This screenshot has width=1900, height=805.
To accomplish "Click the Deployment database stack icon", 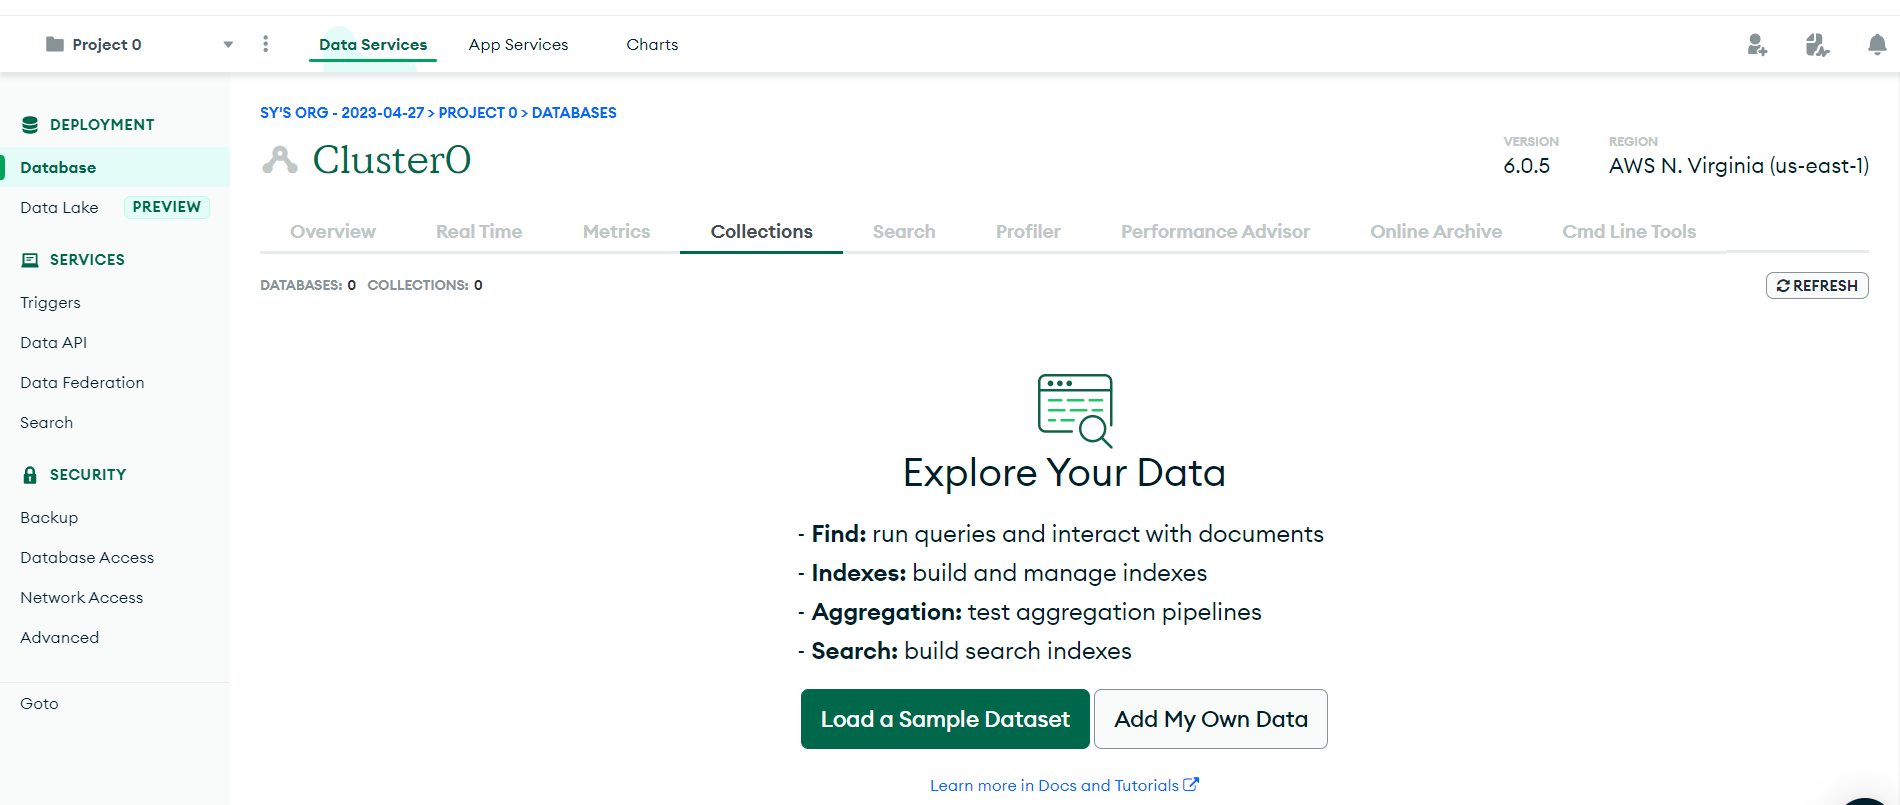I will click(30, 125).
